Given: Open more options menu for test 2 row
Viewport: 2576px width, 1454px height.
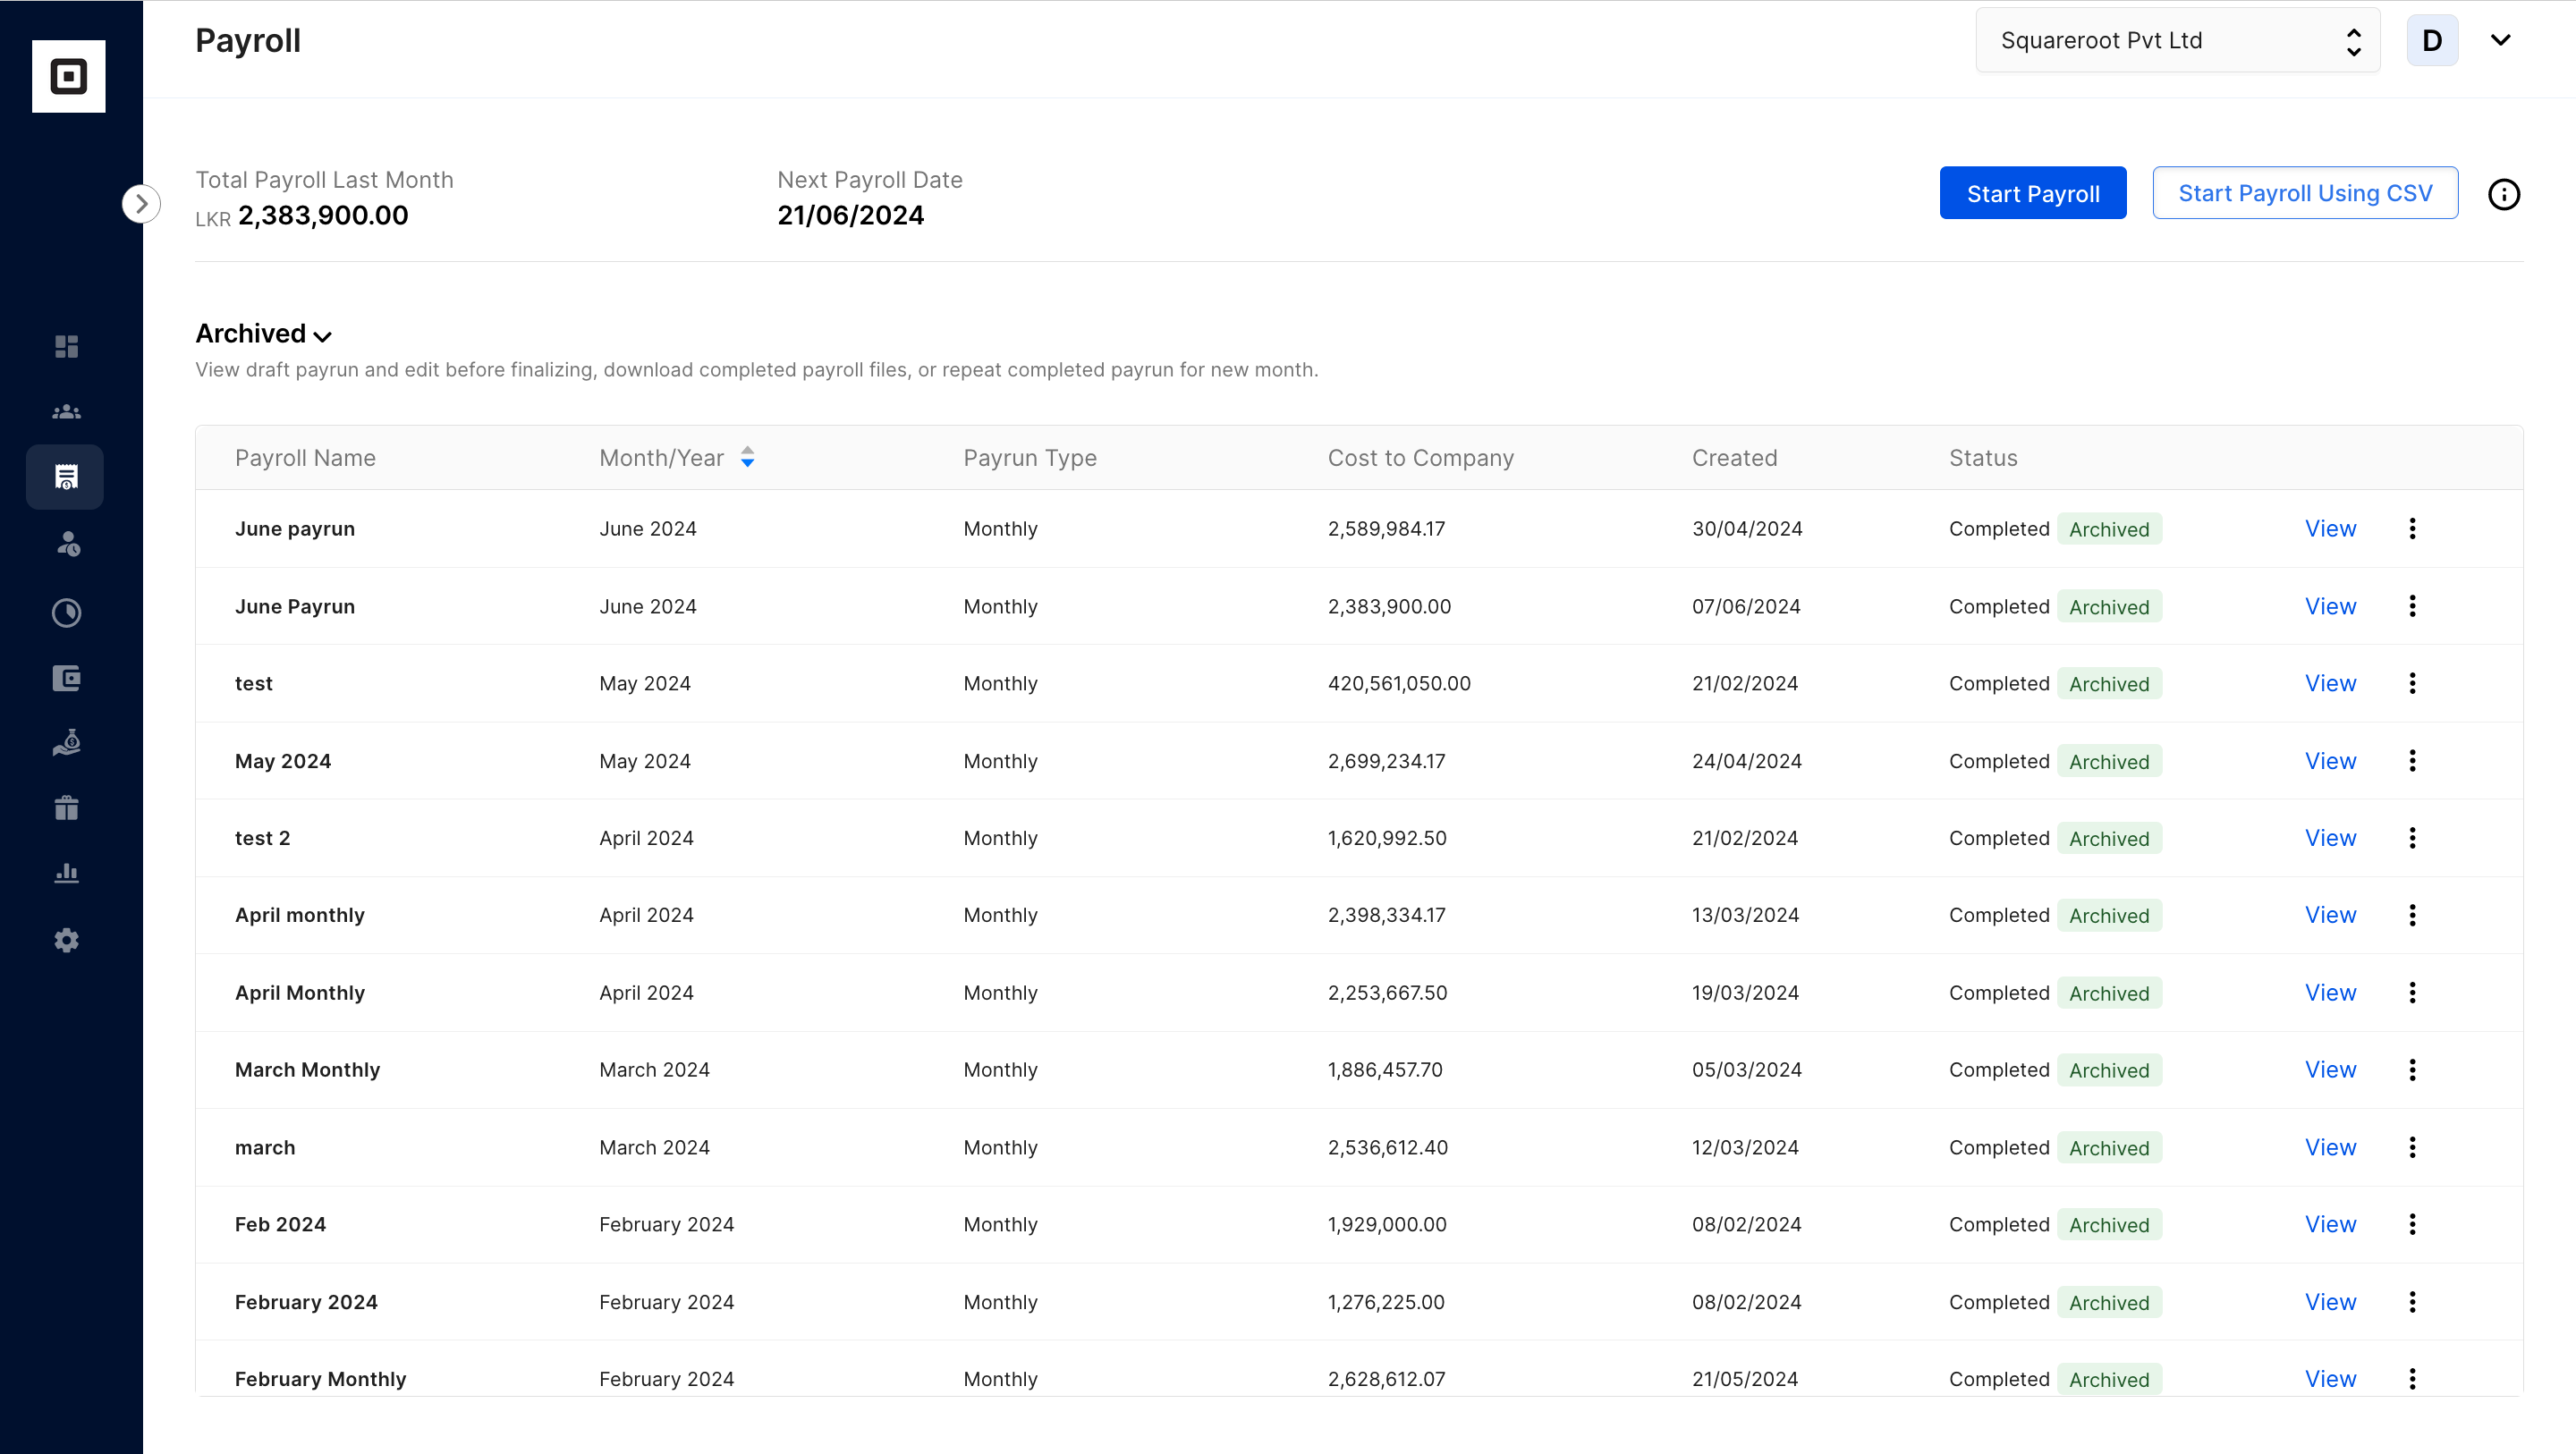Looking at the screenshot, I should 2412,838.
